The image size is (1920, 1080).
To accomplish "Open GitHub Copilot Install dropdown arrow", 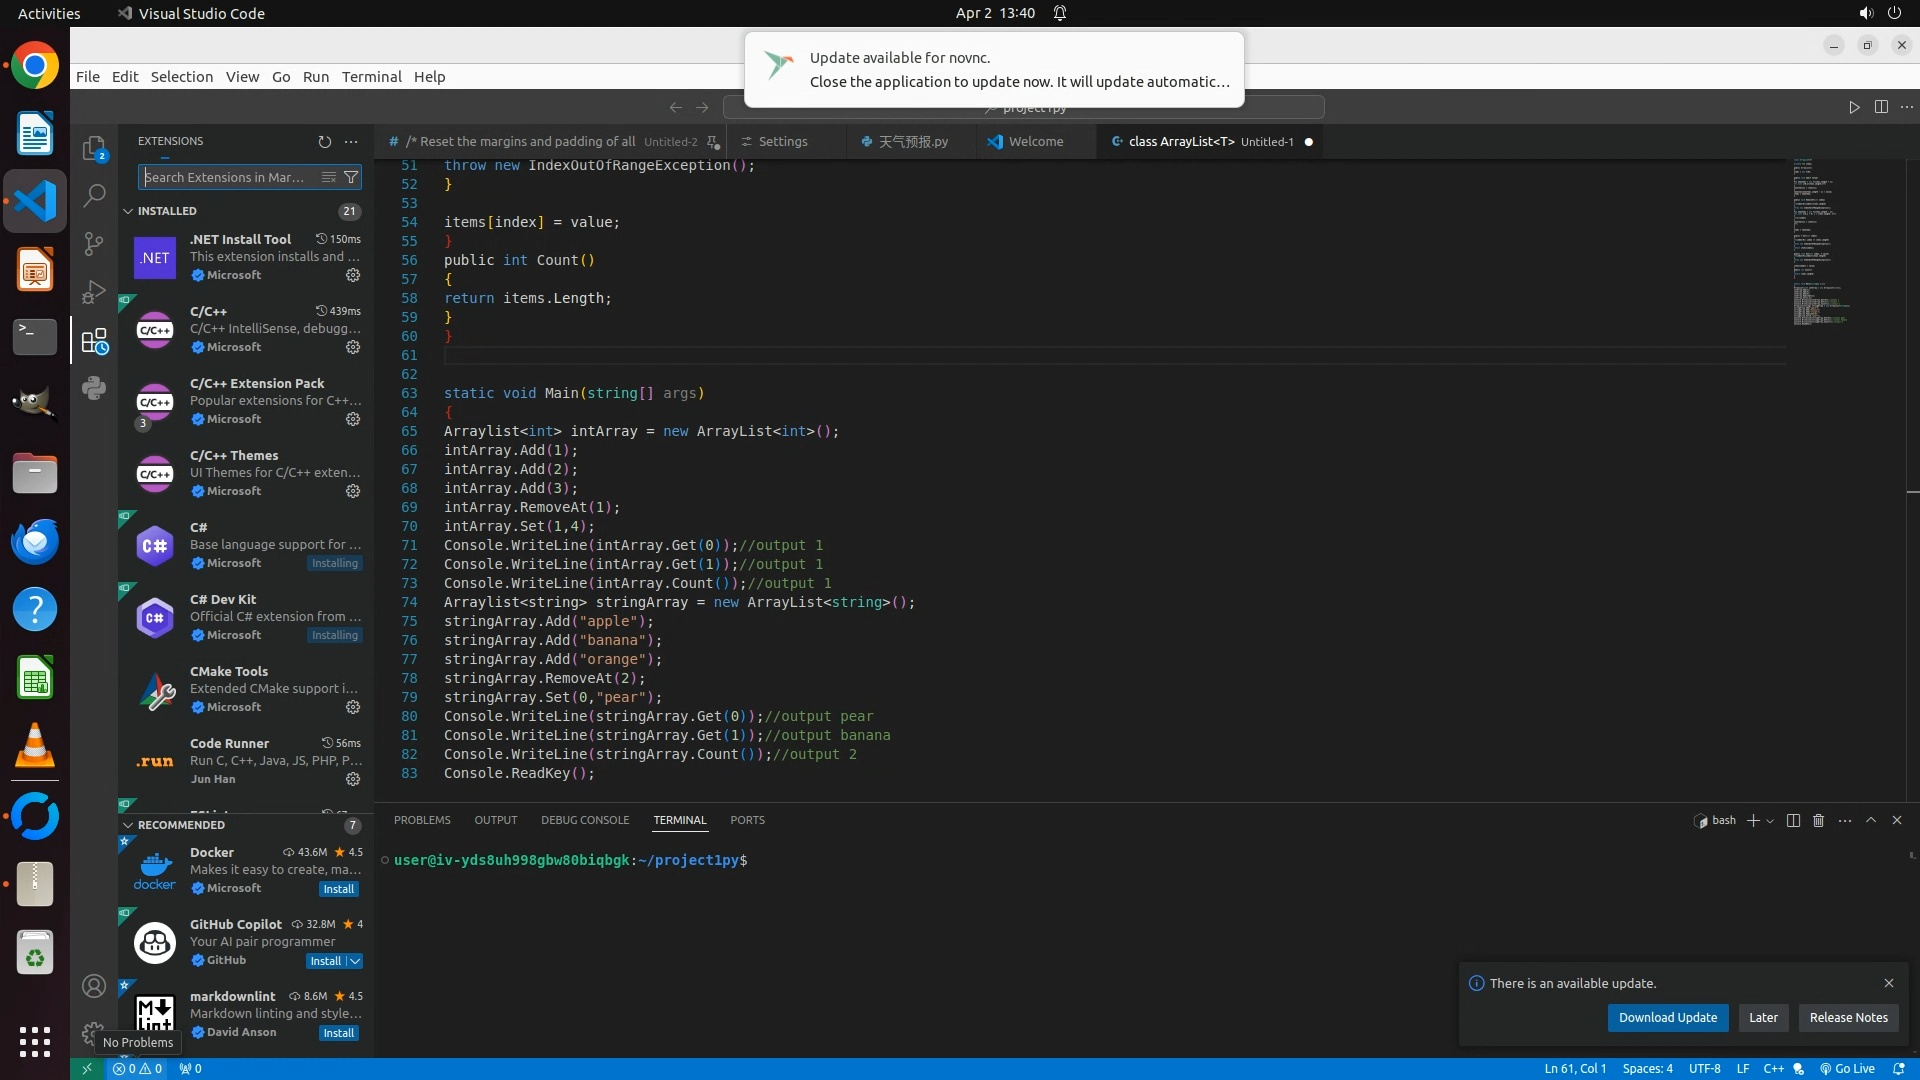I will (355, 961).
